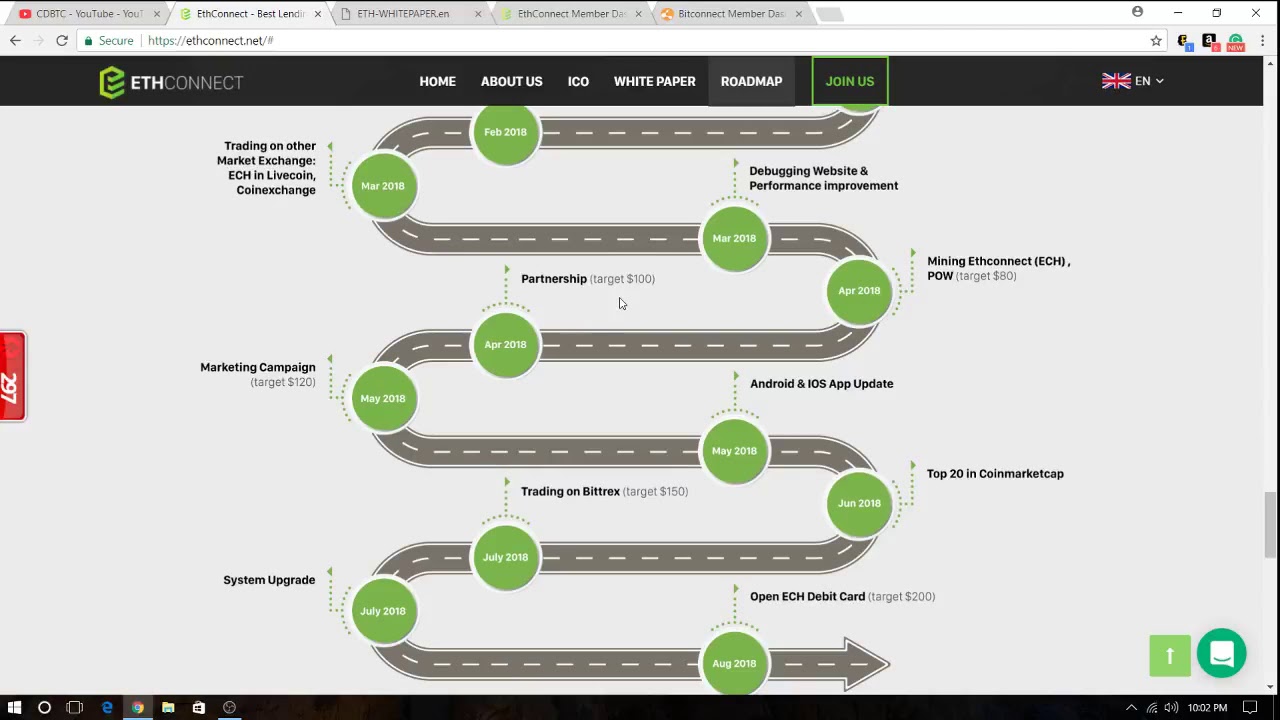
Task: Open Microsoft Edge from the taskbar
Action: 107,707
